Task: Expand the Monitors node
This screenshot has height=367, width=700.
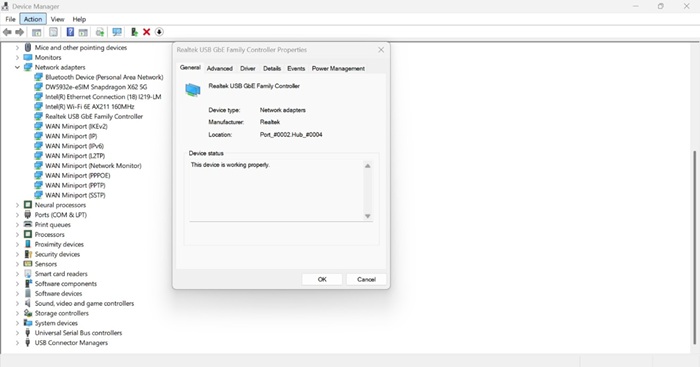Action: pos(17,58)
